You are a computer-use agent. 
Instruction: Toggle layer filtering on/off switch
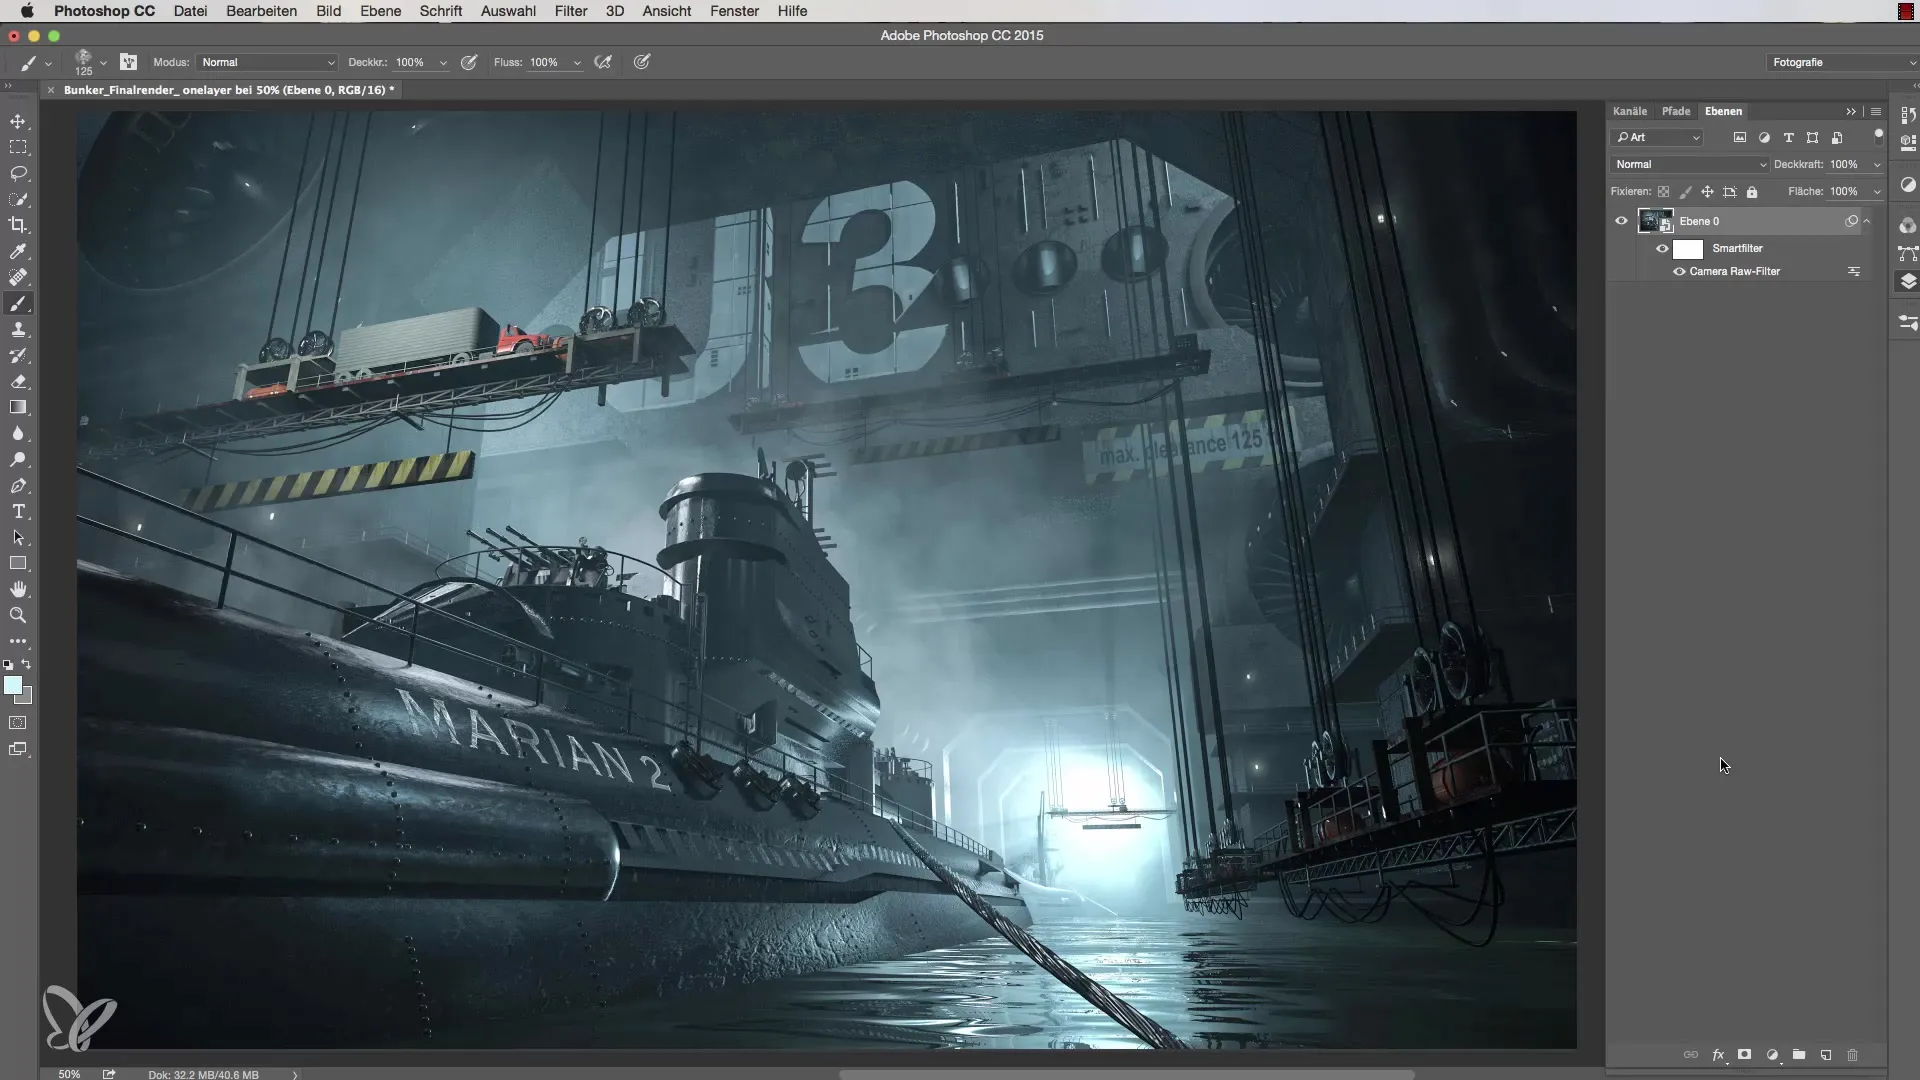click(x=1878, y=135)
